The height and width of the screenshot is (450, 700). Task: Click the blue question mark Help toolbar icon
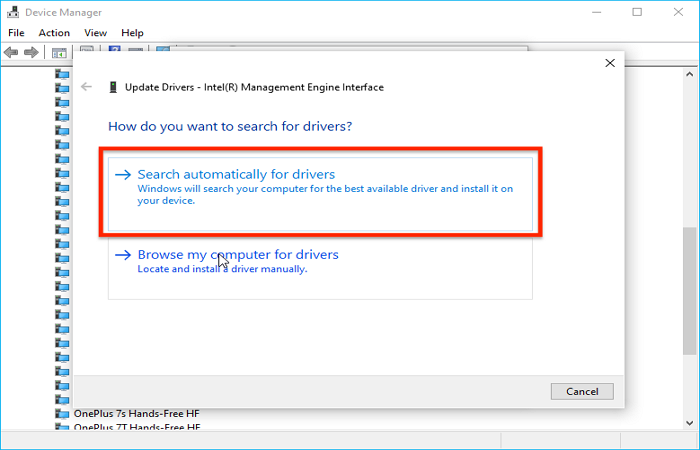click(x=114, y=50)
